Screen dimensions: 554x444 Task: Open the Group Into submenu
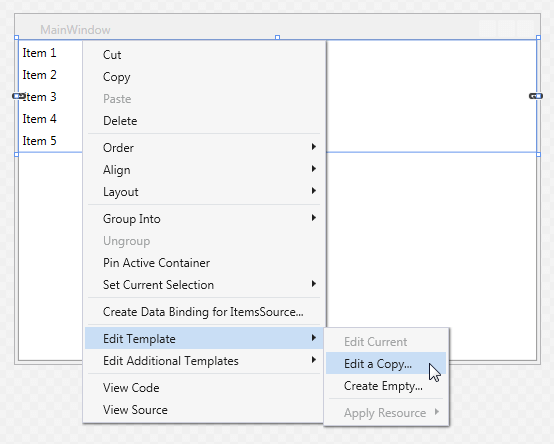[x=204, y=219]
